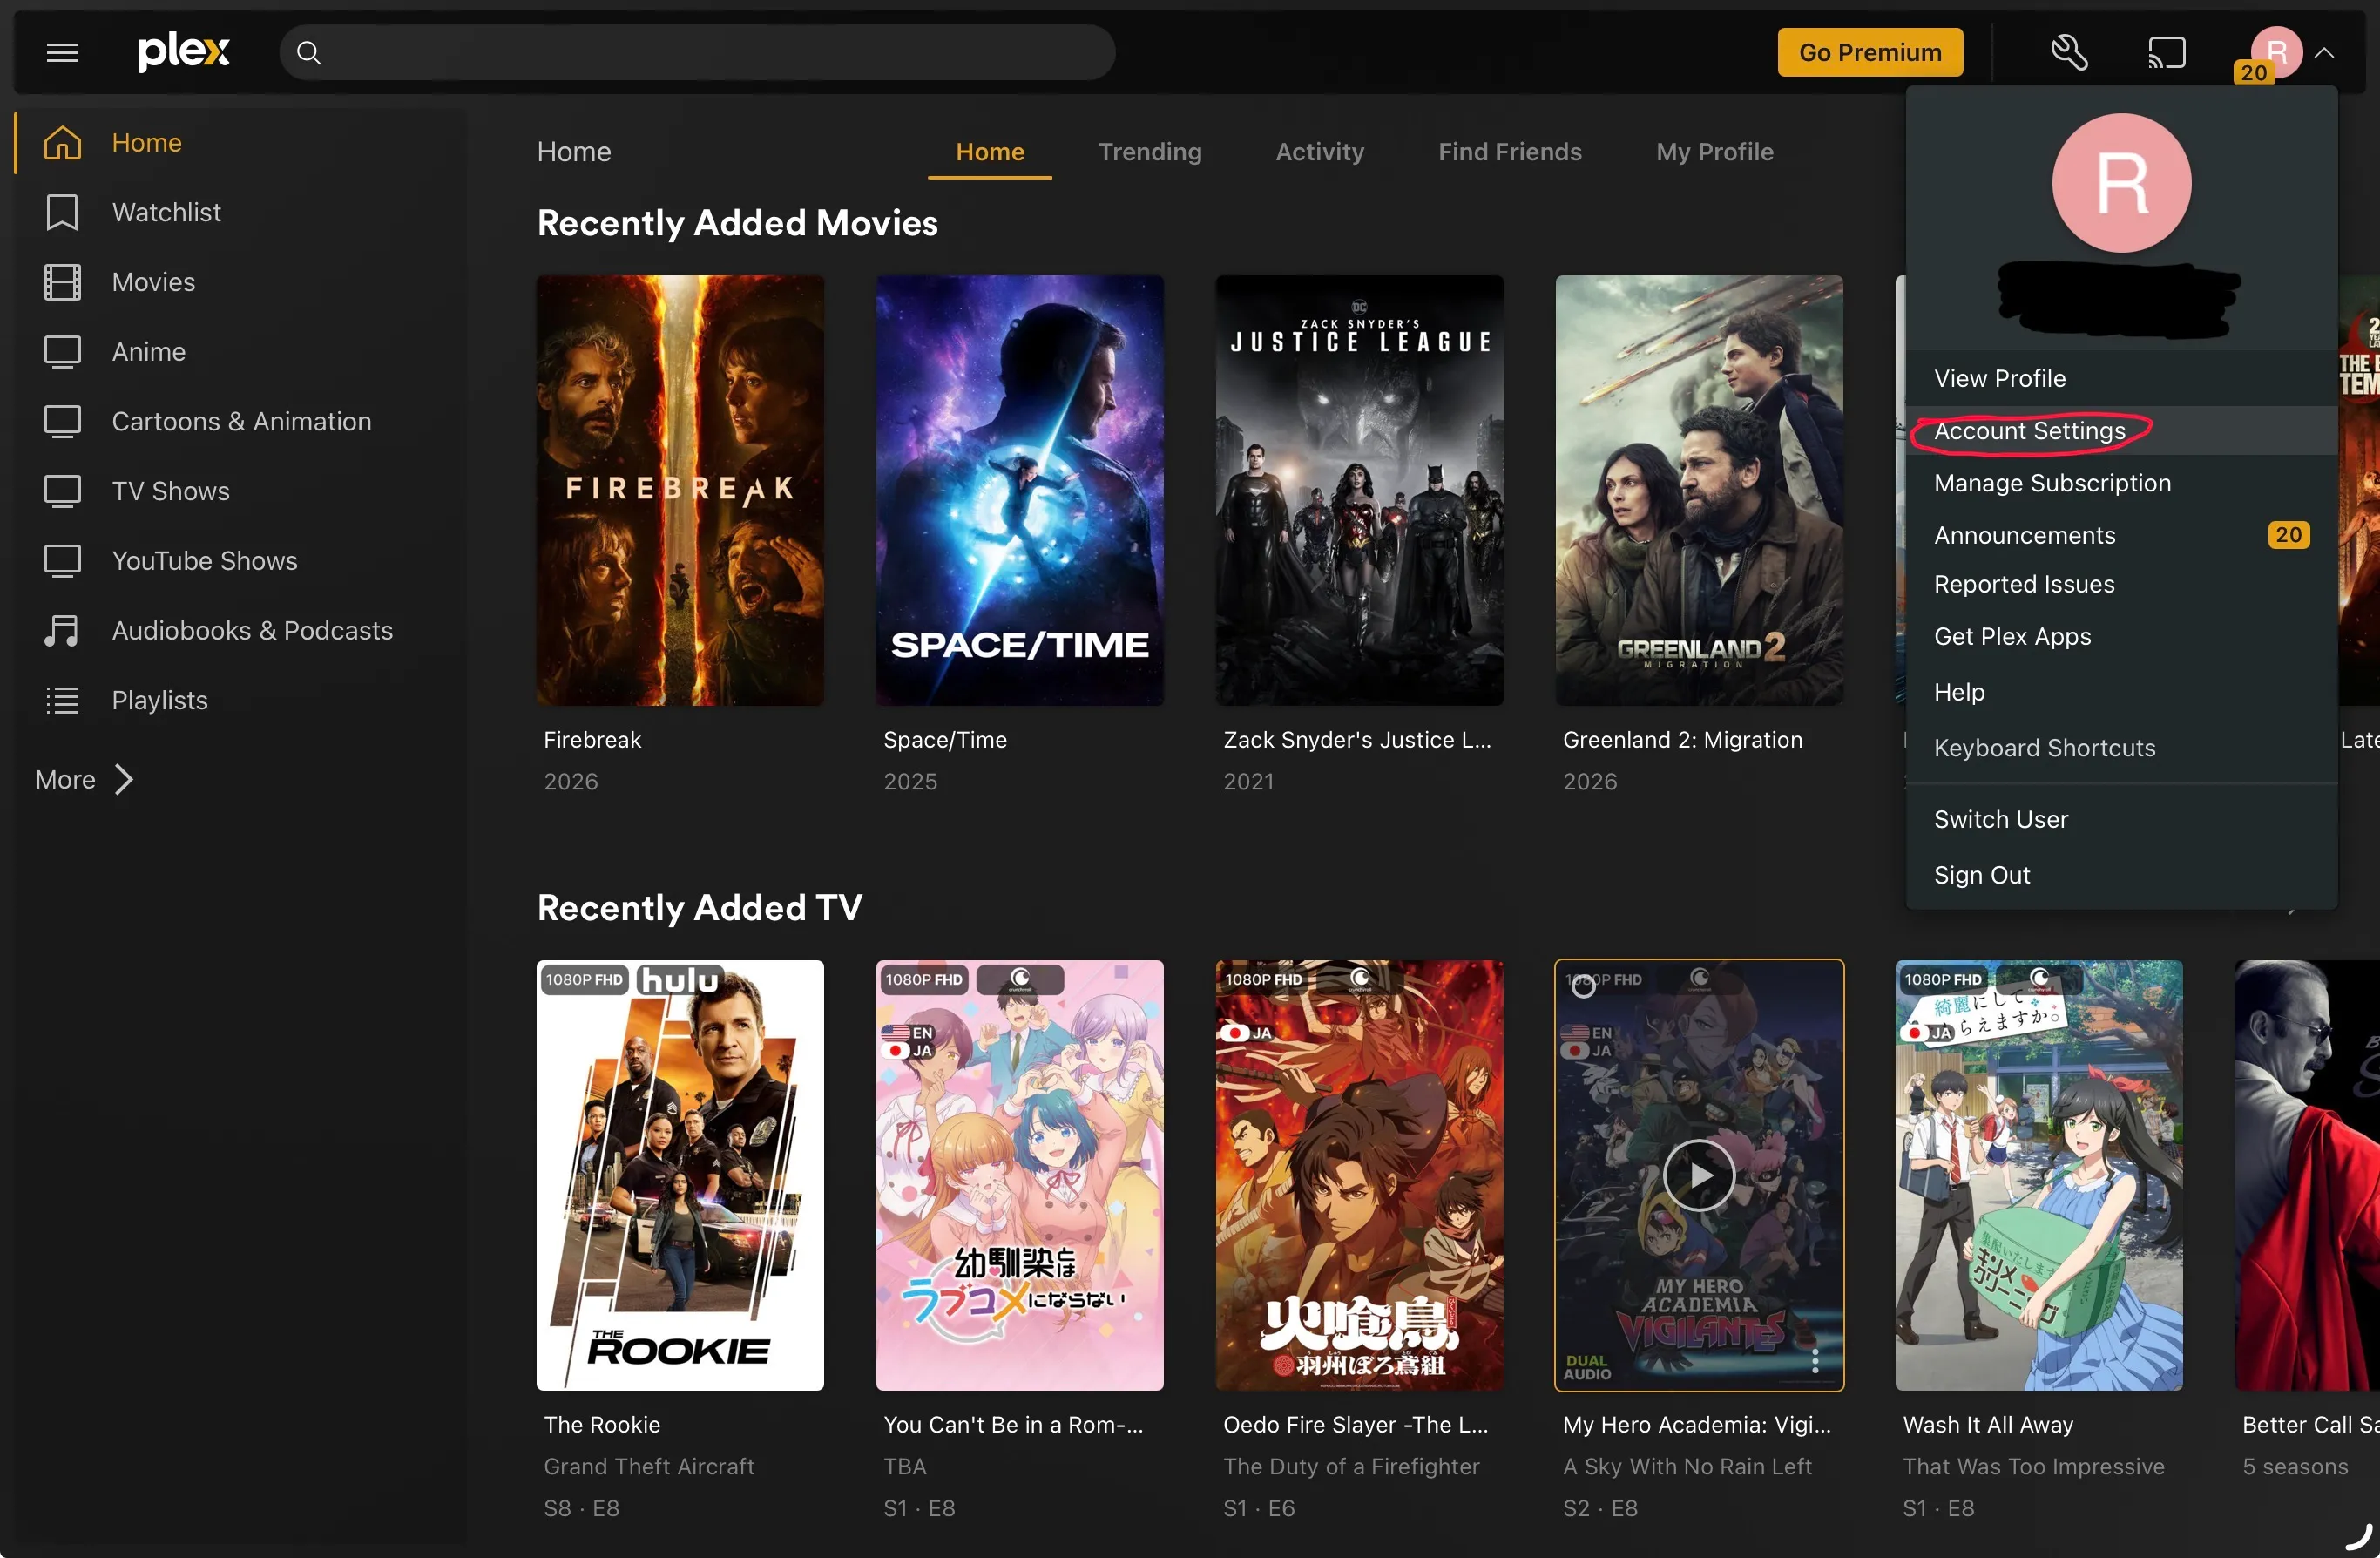This screenshot has width=2380, height=1558.
Task: Click the Go Premium button
Action: [x=1869, y=52]
